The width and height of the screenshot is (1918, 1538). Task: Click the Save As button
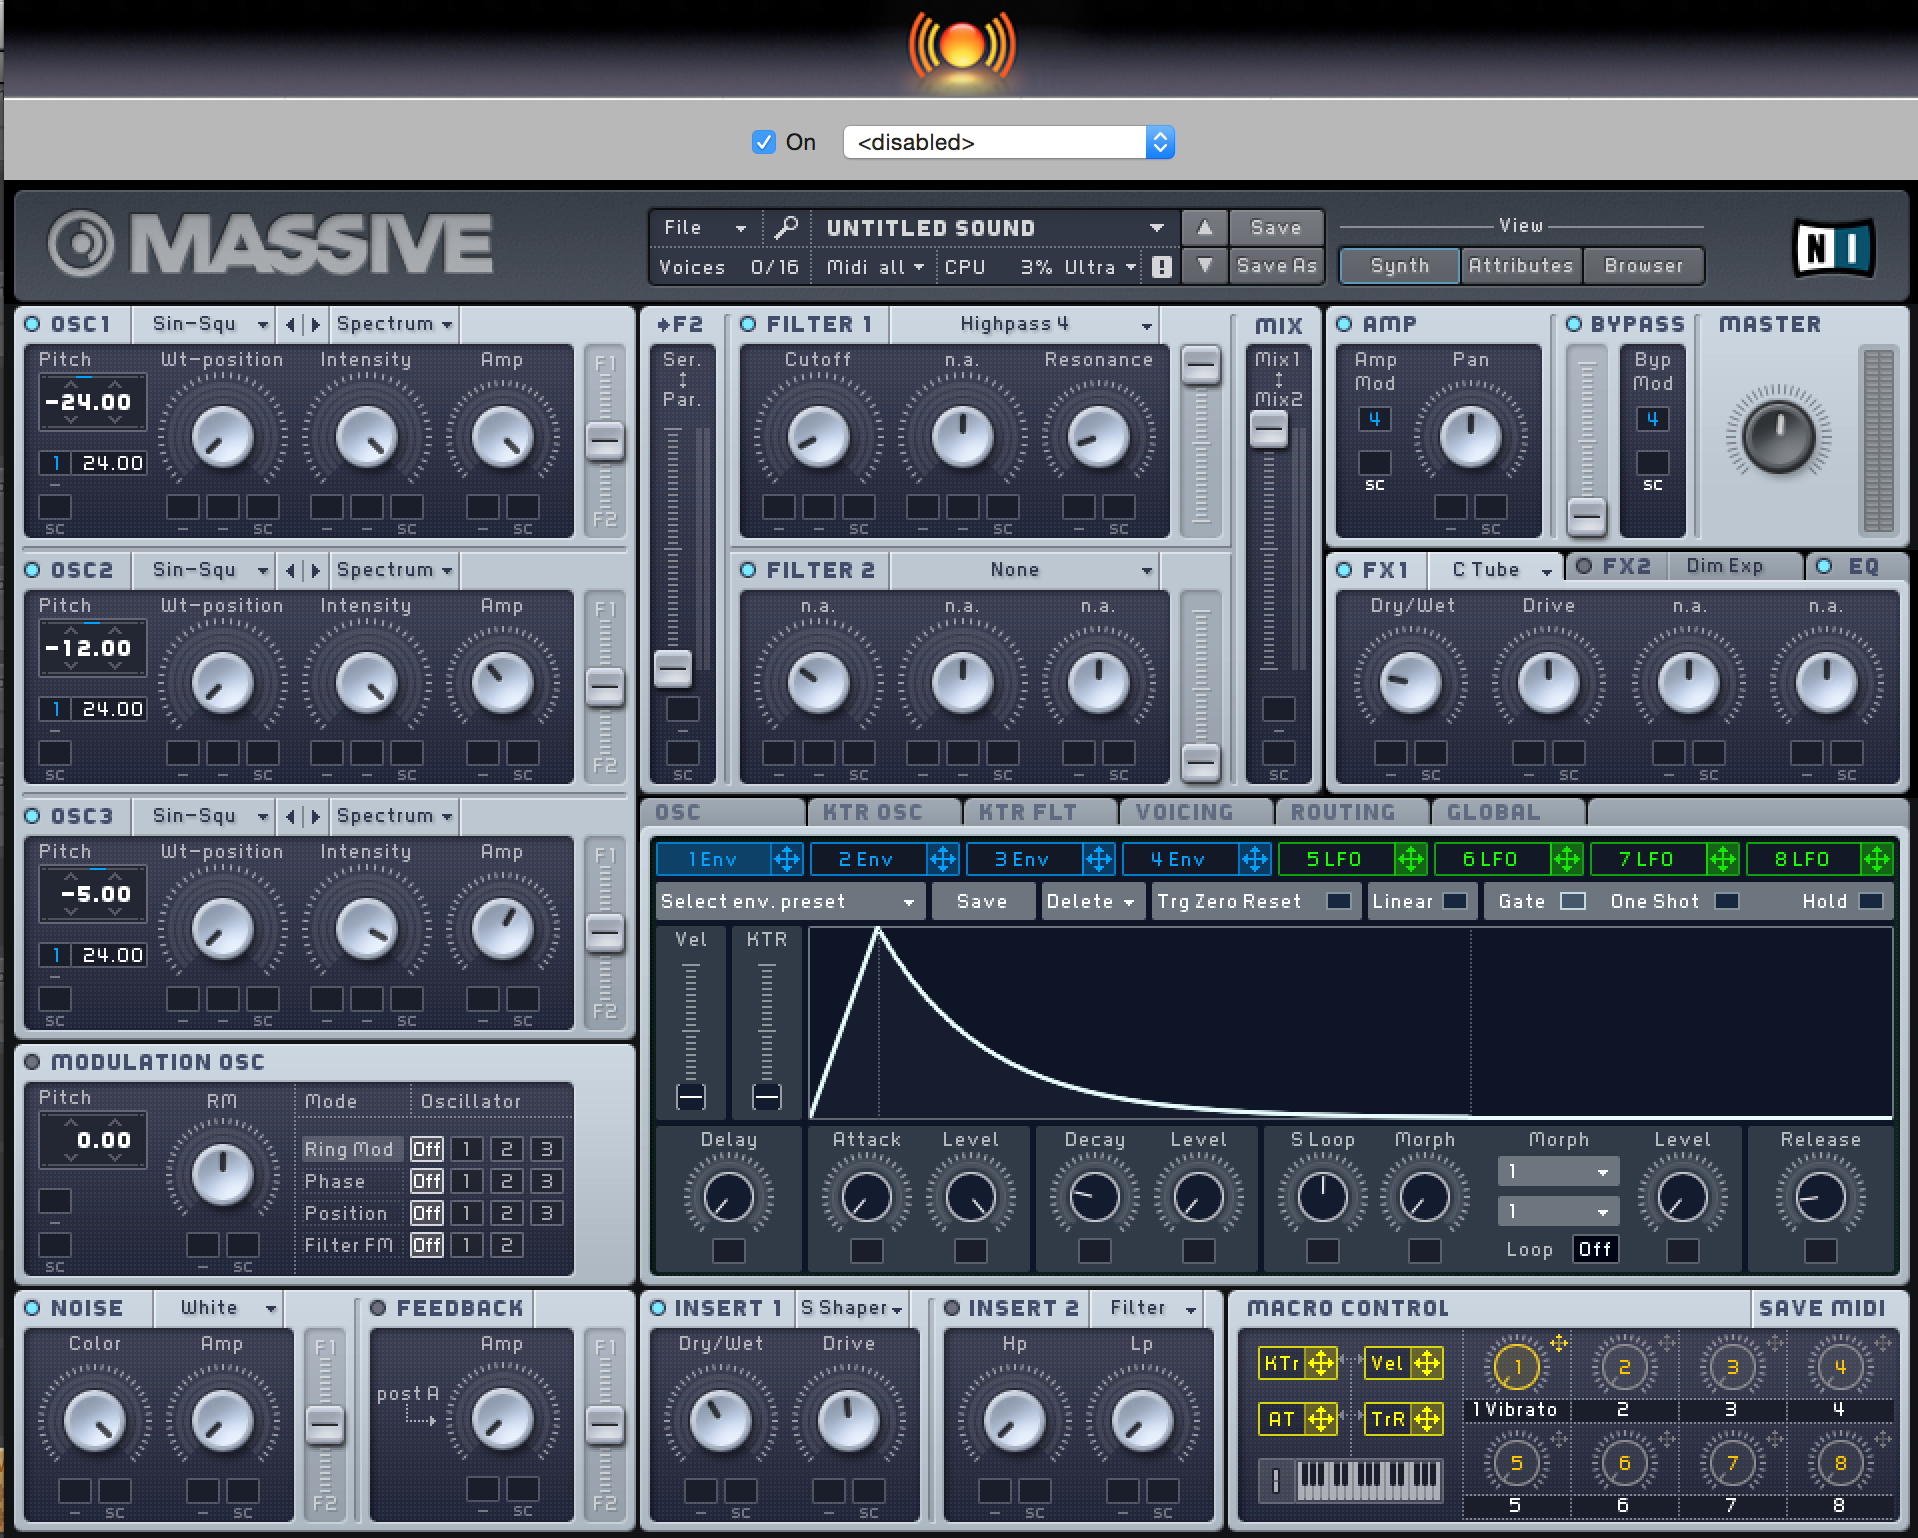click(x=1276, y=266)
